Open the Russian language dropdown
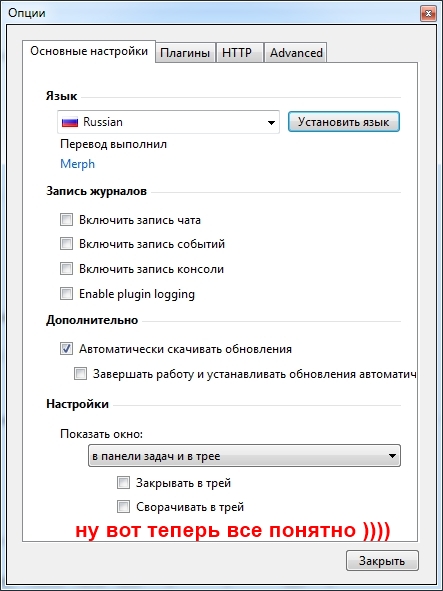 point(168,122)
